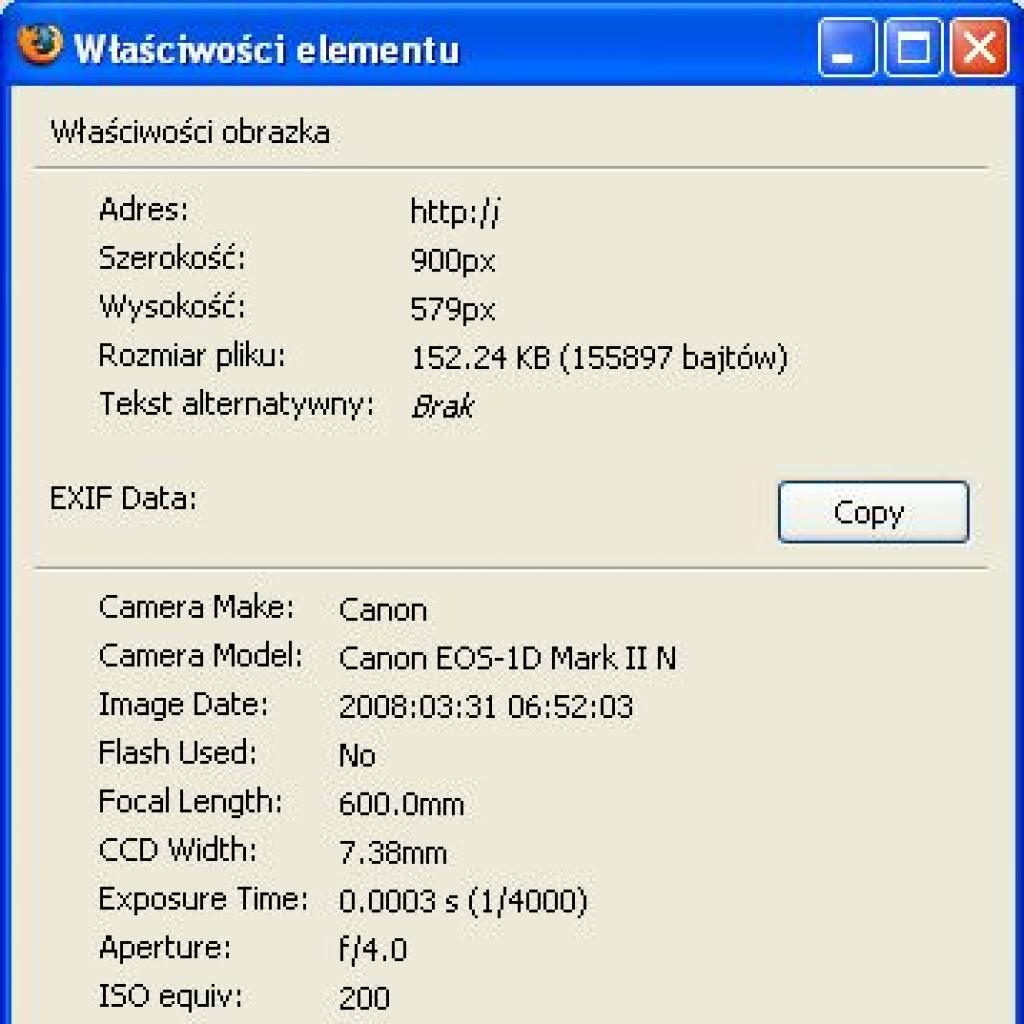The height and width of the screenshot is (1024, 1024).
Task: Select the flash used value 'No'
Action: [357, 756]
